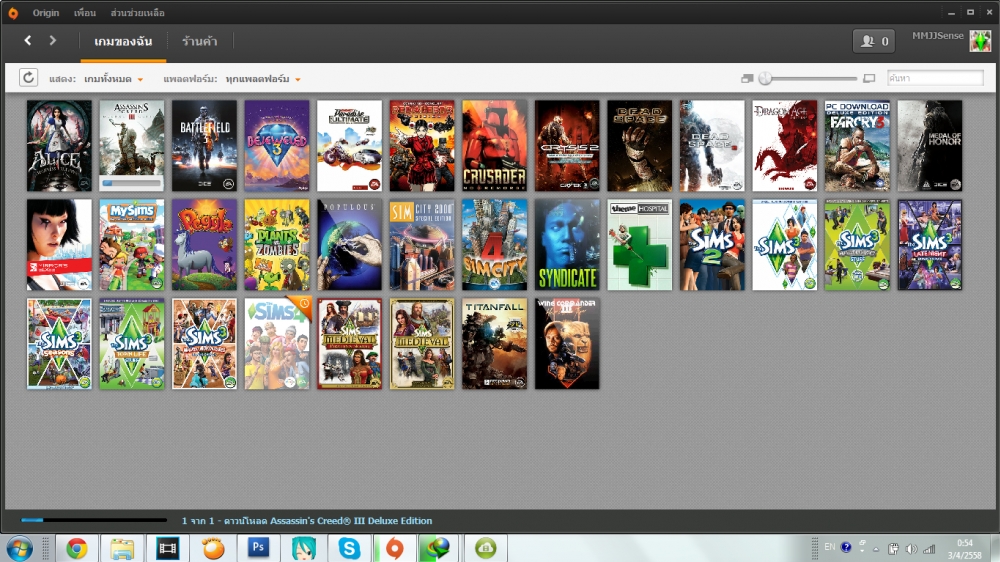Expand the ทุกแพลตฟอร์ม platform dropdown
This screenshot has width=1000, height=562.
coord(263,78)
